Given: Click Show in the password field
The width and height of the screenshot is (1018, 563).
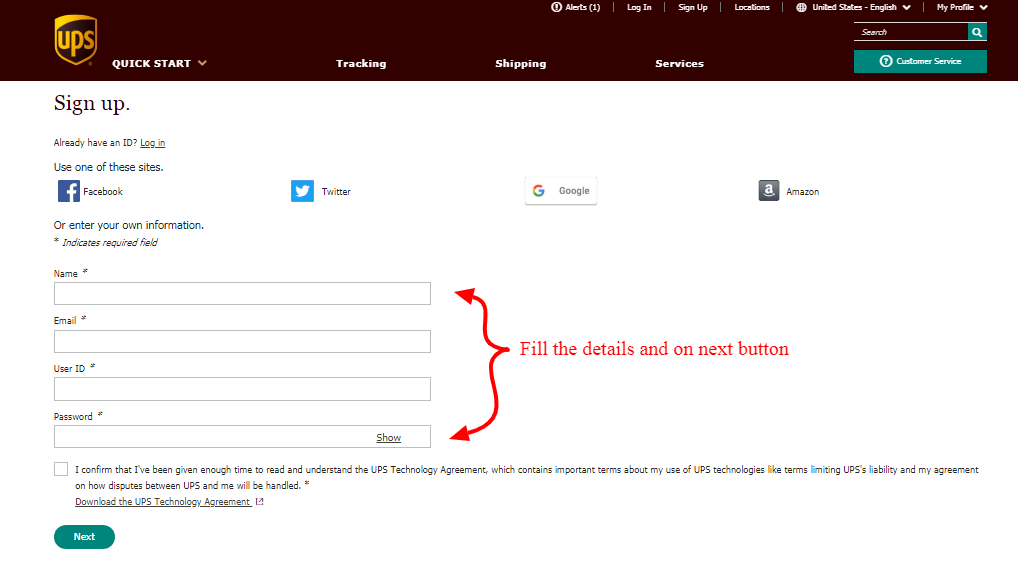Looking at the screenshot, I should [388, 438].
